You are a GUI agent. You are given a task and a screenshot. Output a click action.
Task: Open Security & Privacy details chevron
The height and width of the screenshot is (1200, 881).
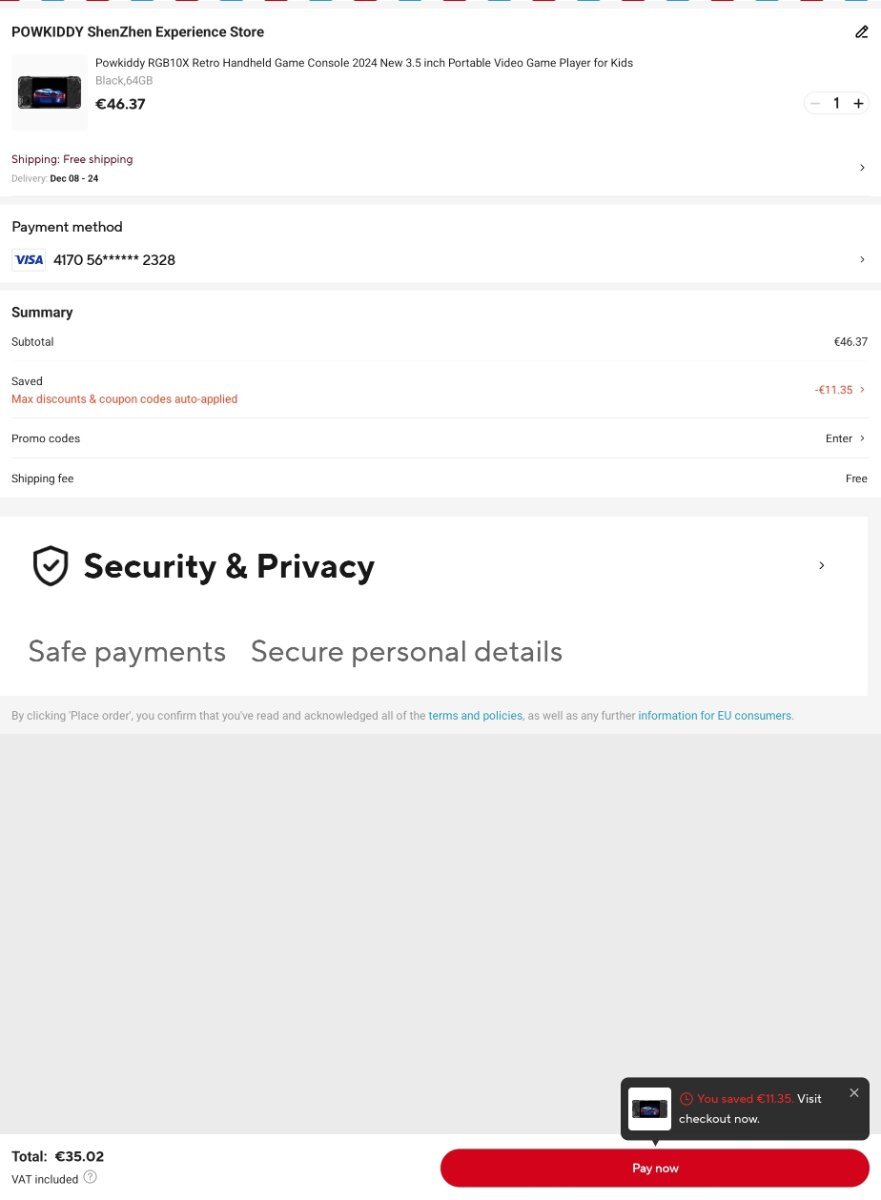[x=822, y=566]
